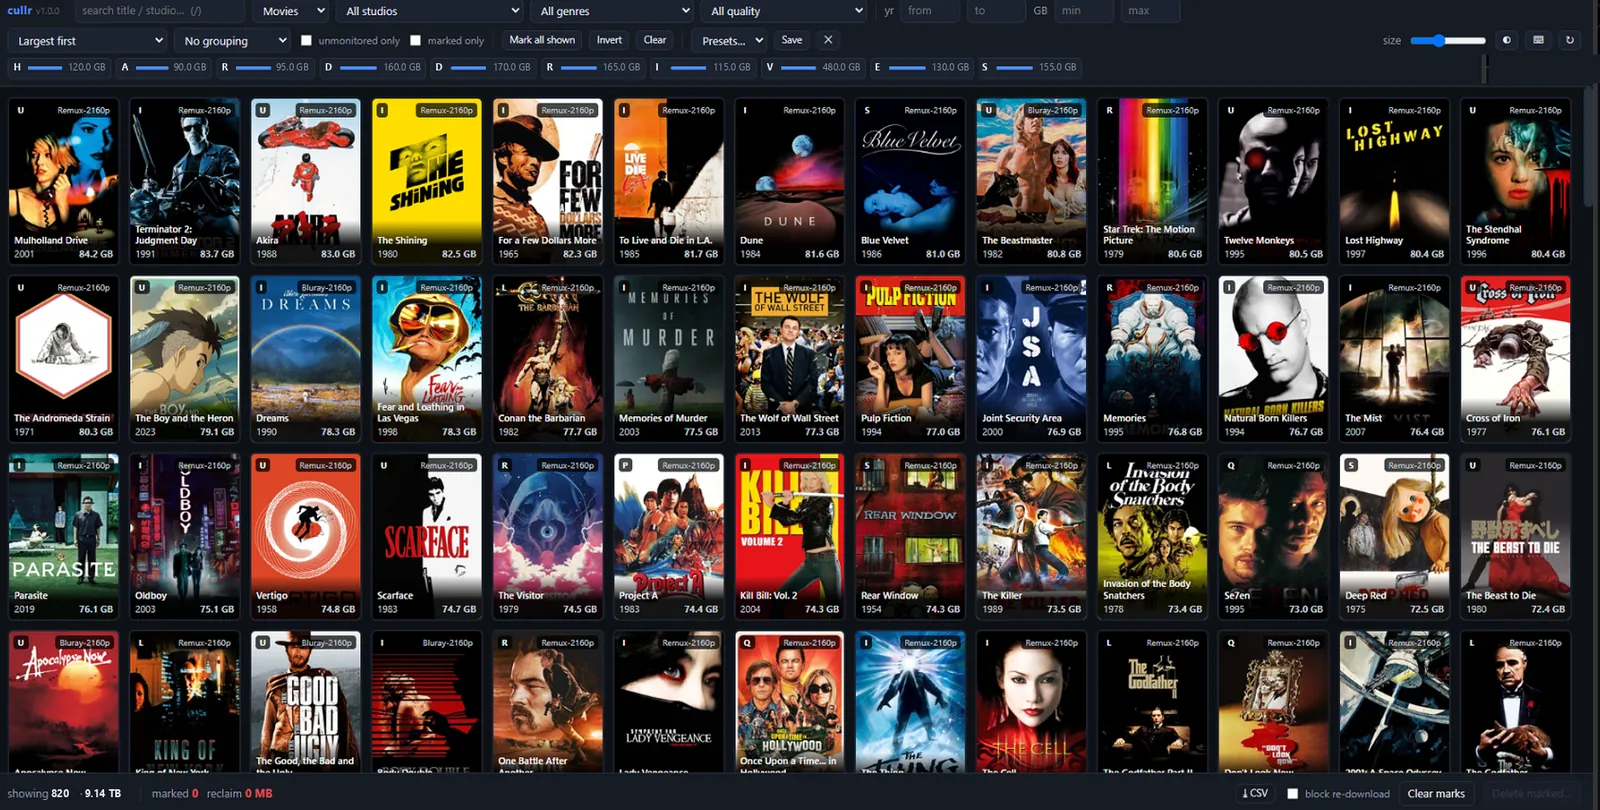Expand the All genres dropdown

point(614,11)
